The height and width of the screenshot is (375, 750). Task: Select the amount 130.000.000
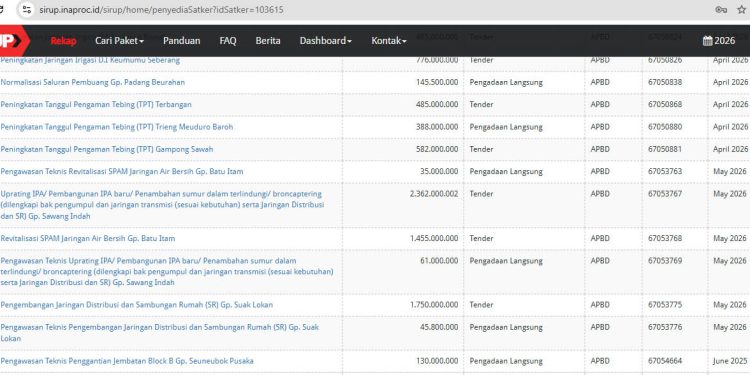click(437, 361)
